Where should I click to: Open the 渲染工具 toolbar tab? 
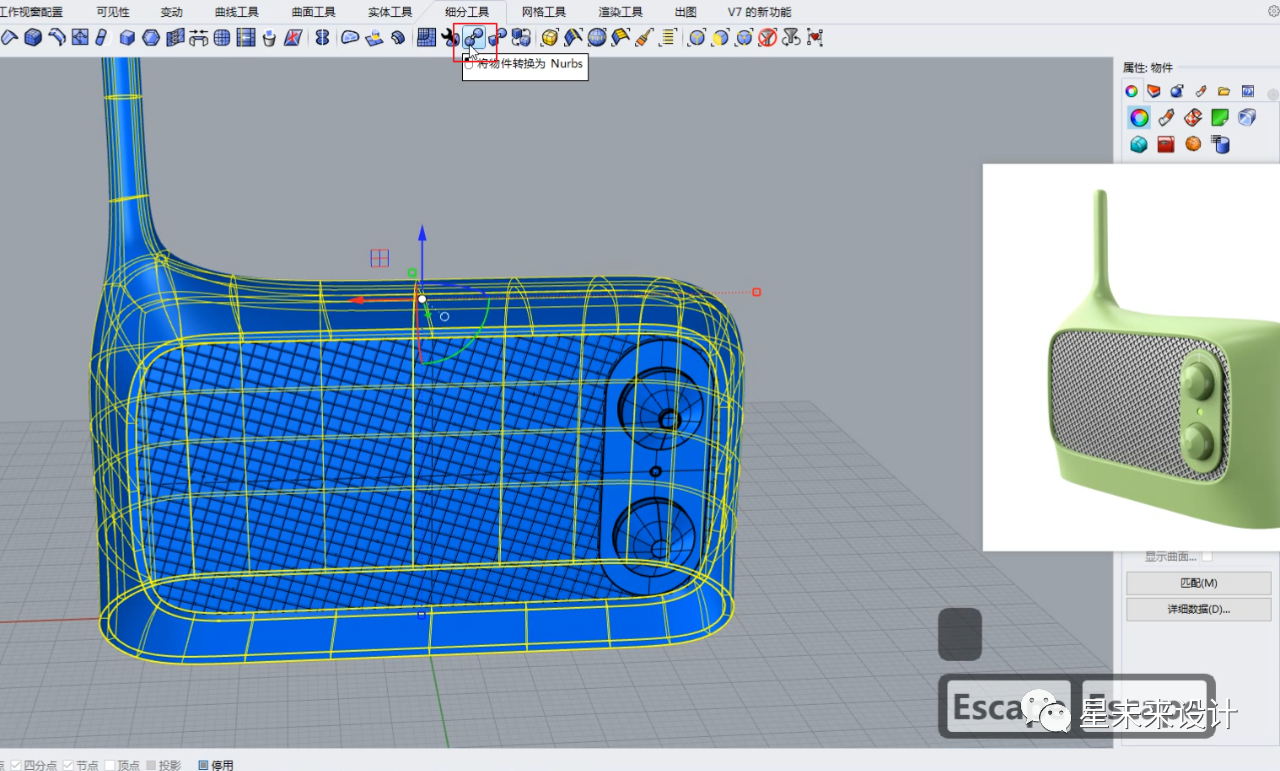[621, 12]
